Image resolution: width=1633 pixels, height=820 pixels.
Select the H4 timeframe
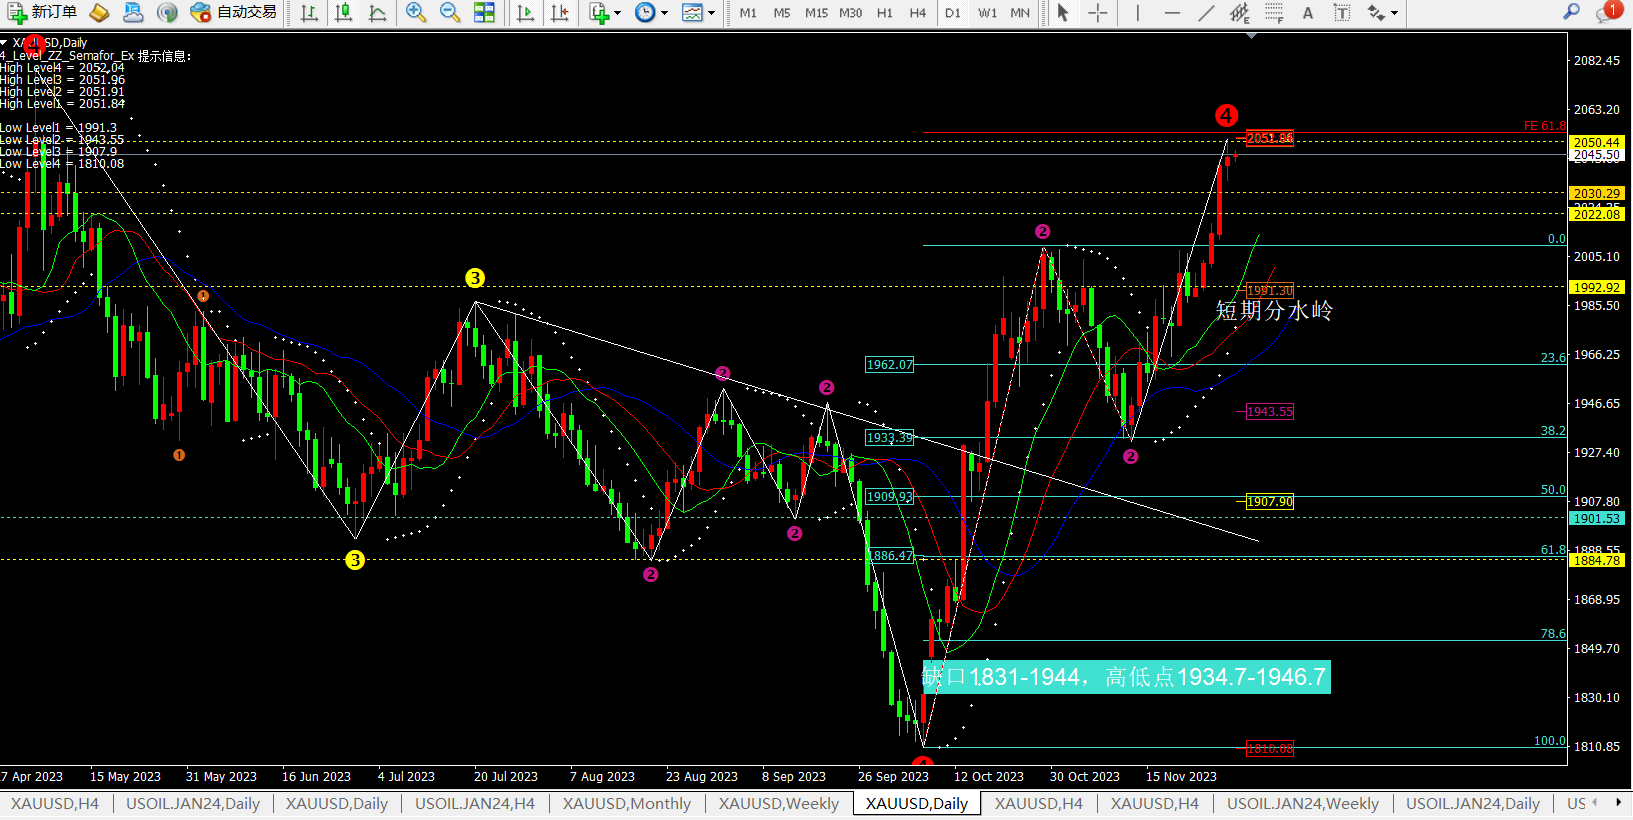pos(918,13)
